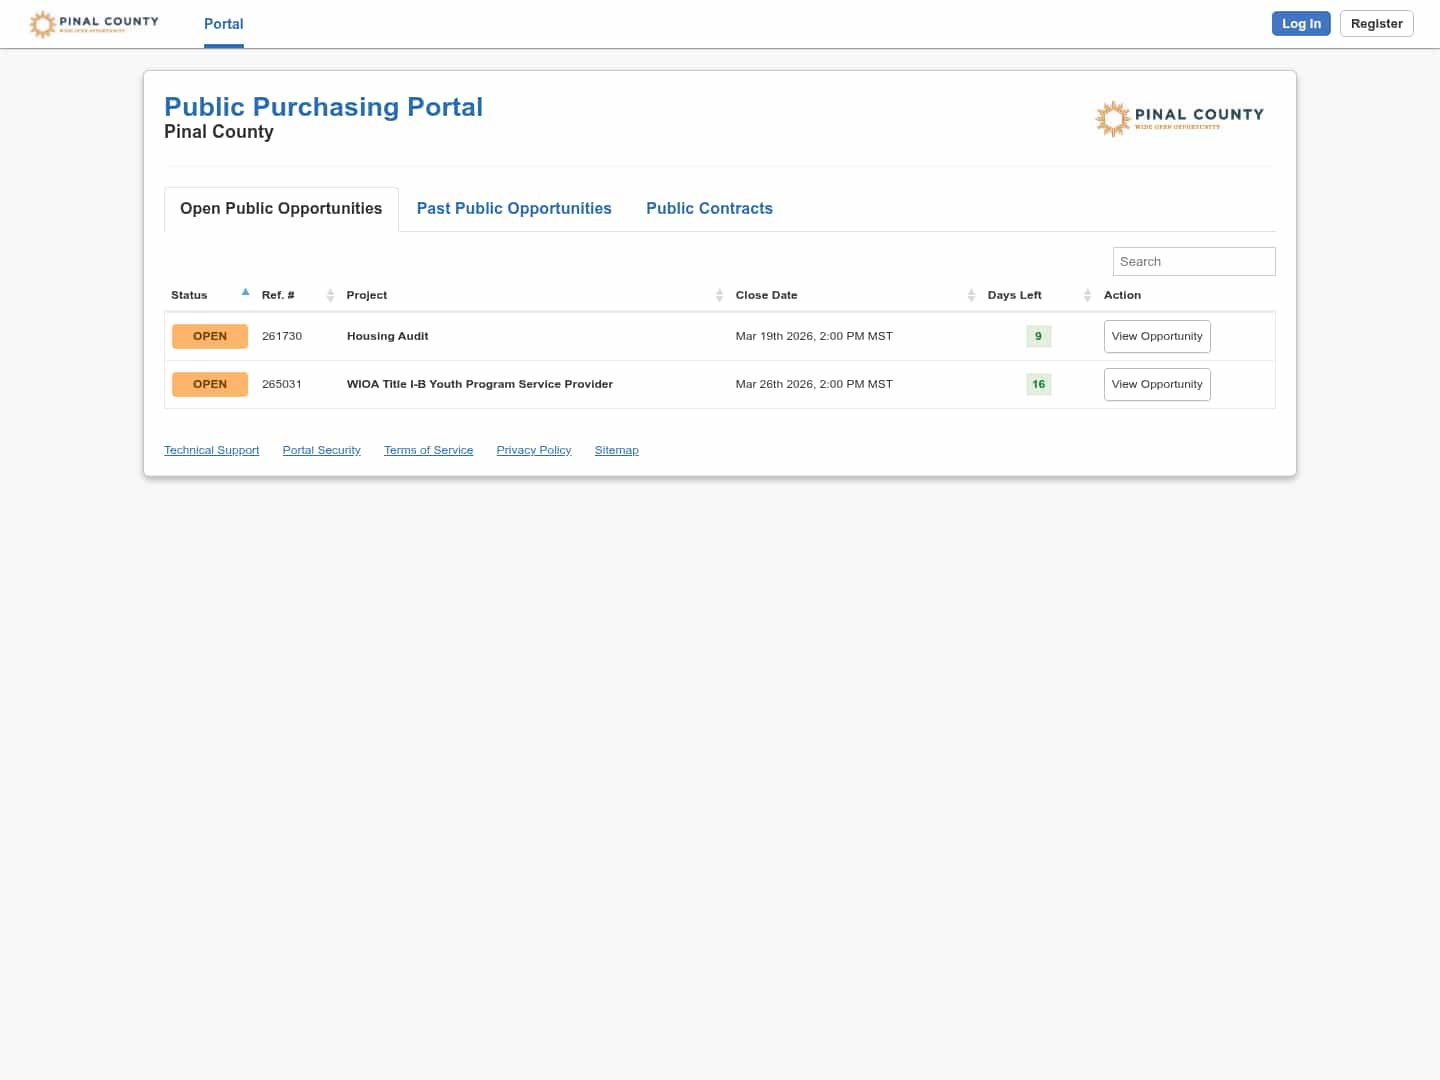Image resolution: width=1440 pixels, height=1080 pixels.
Task: Sort table by Close Date column arrows
Action: pos(971,295)
